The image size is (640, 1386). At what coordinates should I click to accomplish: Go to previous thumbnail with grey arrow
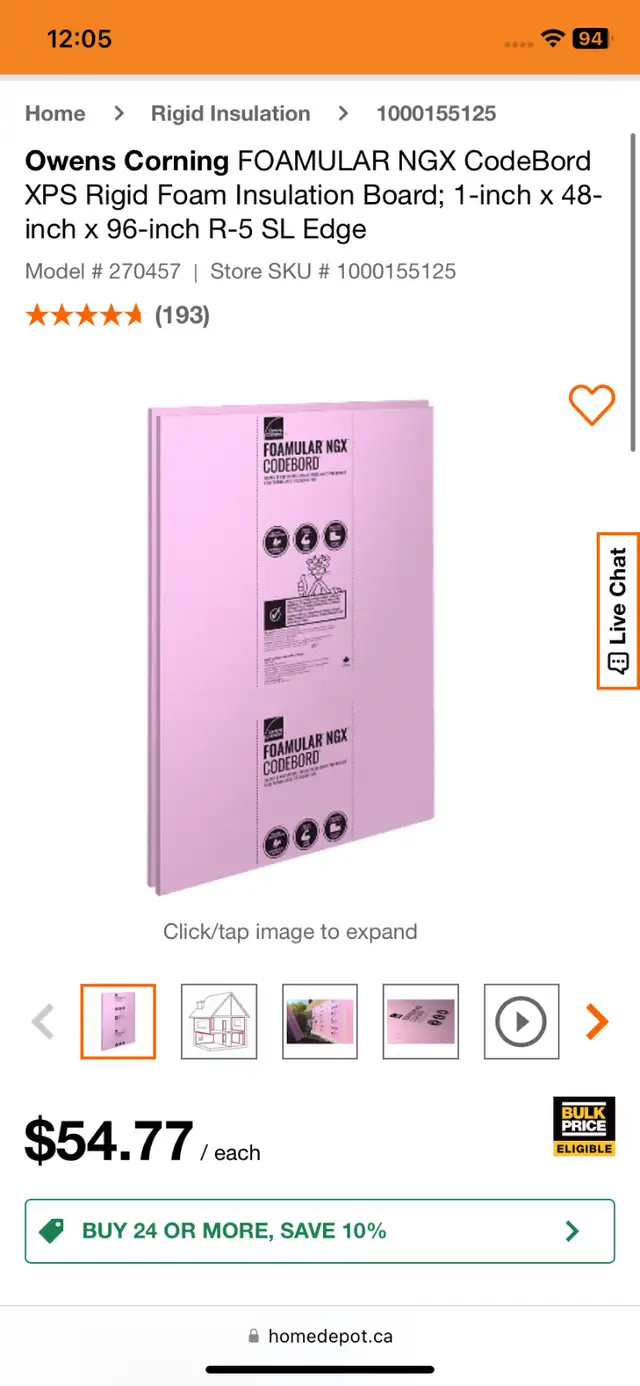(x=43, y=1021)
